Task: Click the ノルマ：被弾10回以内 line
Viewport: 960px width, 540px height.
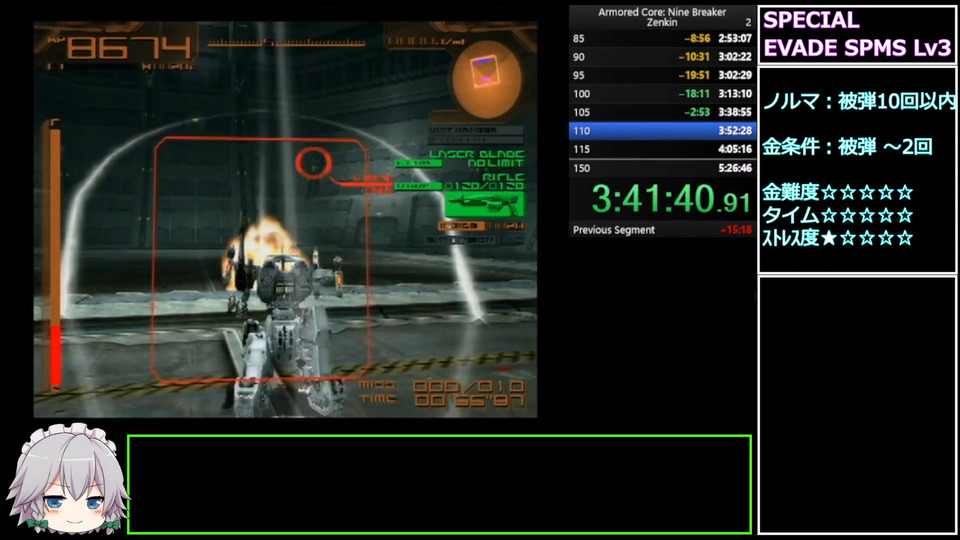Action: coord(858,101)
